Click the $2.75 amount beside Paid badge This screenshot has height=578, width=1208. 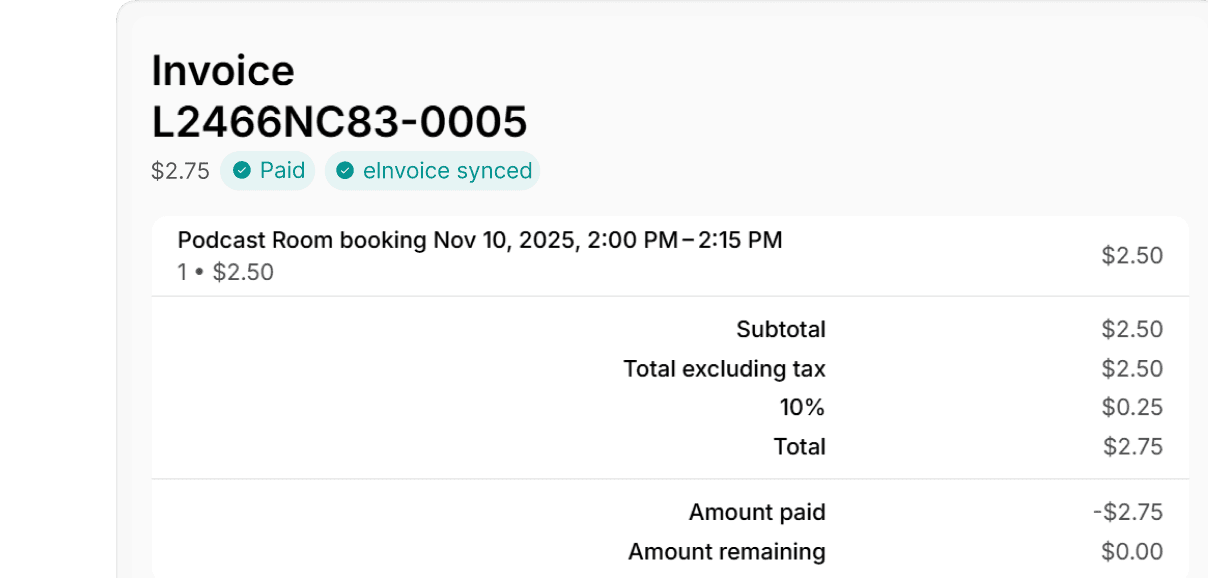tap(180, 171)
